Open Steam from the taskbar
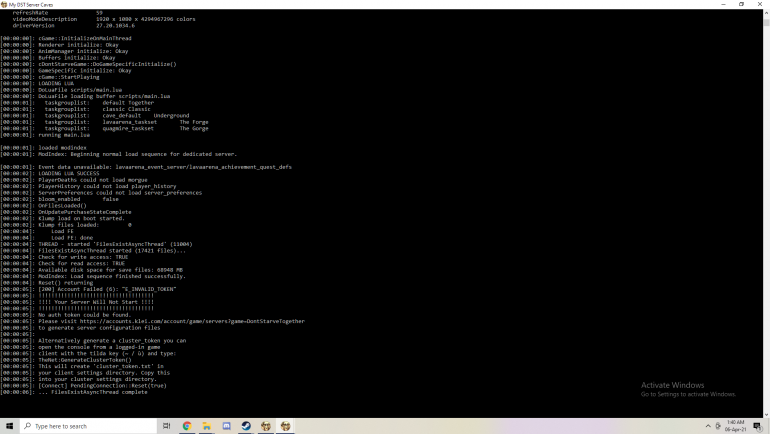 tap(246, 426)
